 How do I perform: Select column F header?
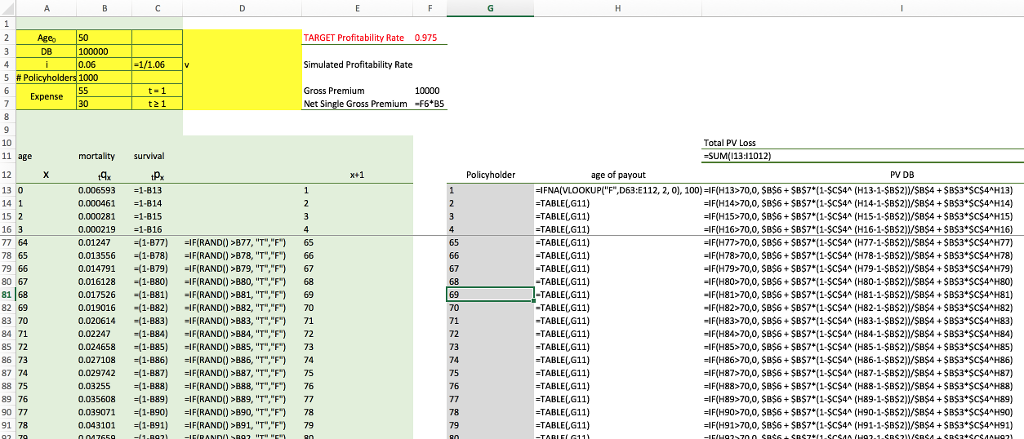pyautogui.click(x=430, y=8)
